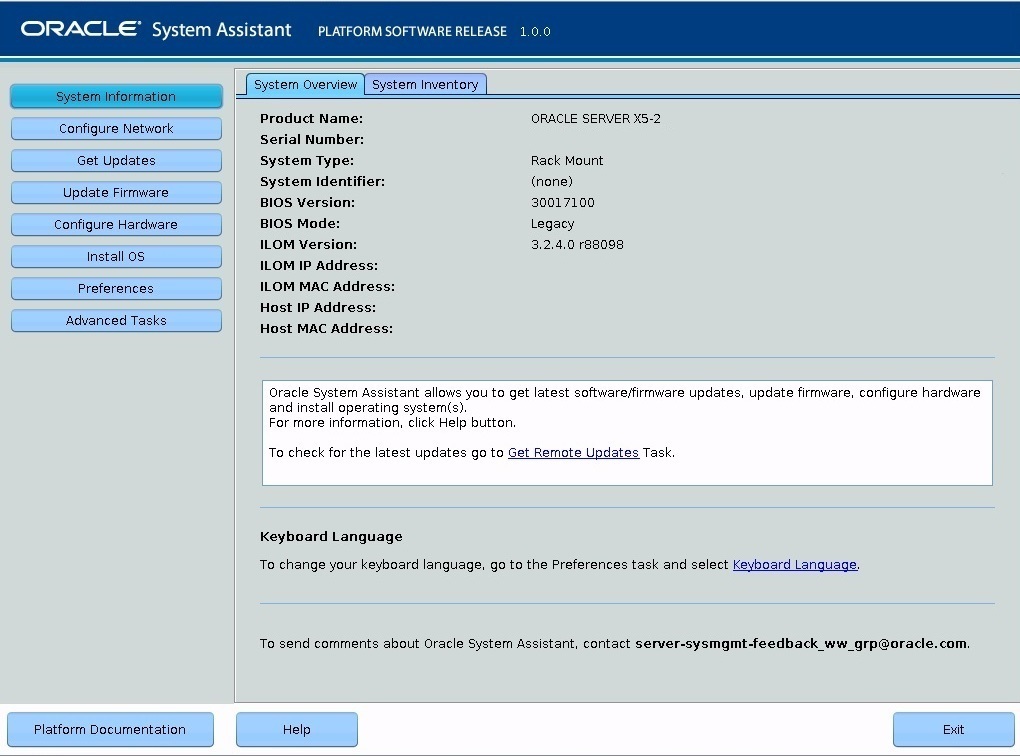Launch the Update Firmware task
The width and height of the screenshot is (1020, 756).
(x=116, y=192)
